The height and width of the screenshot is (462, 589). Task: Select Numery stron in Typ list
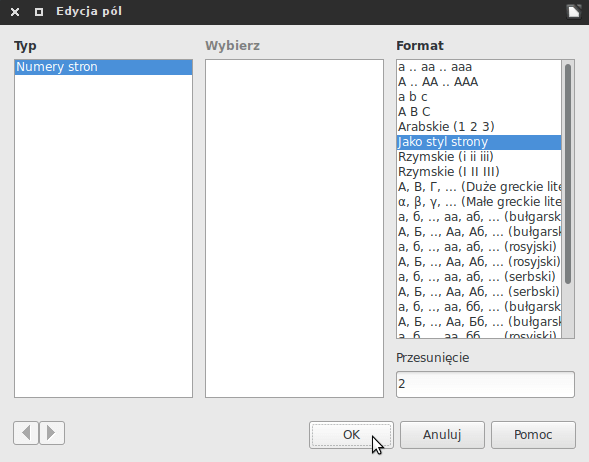click(103, 67)
